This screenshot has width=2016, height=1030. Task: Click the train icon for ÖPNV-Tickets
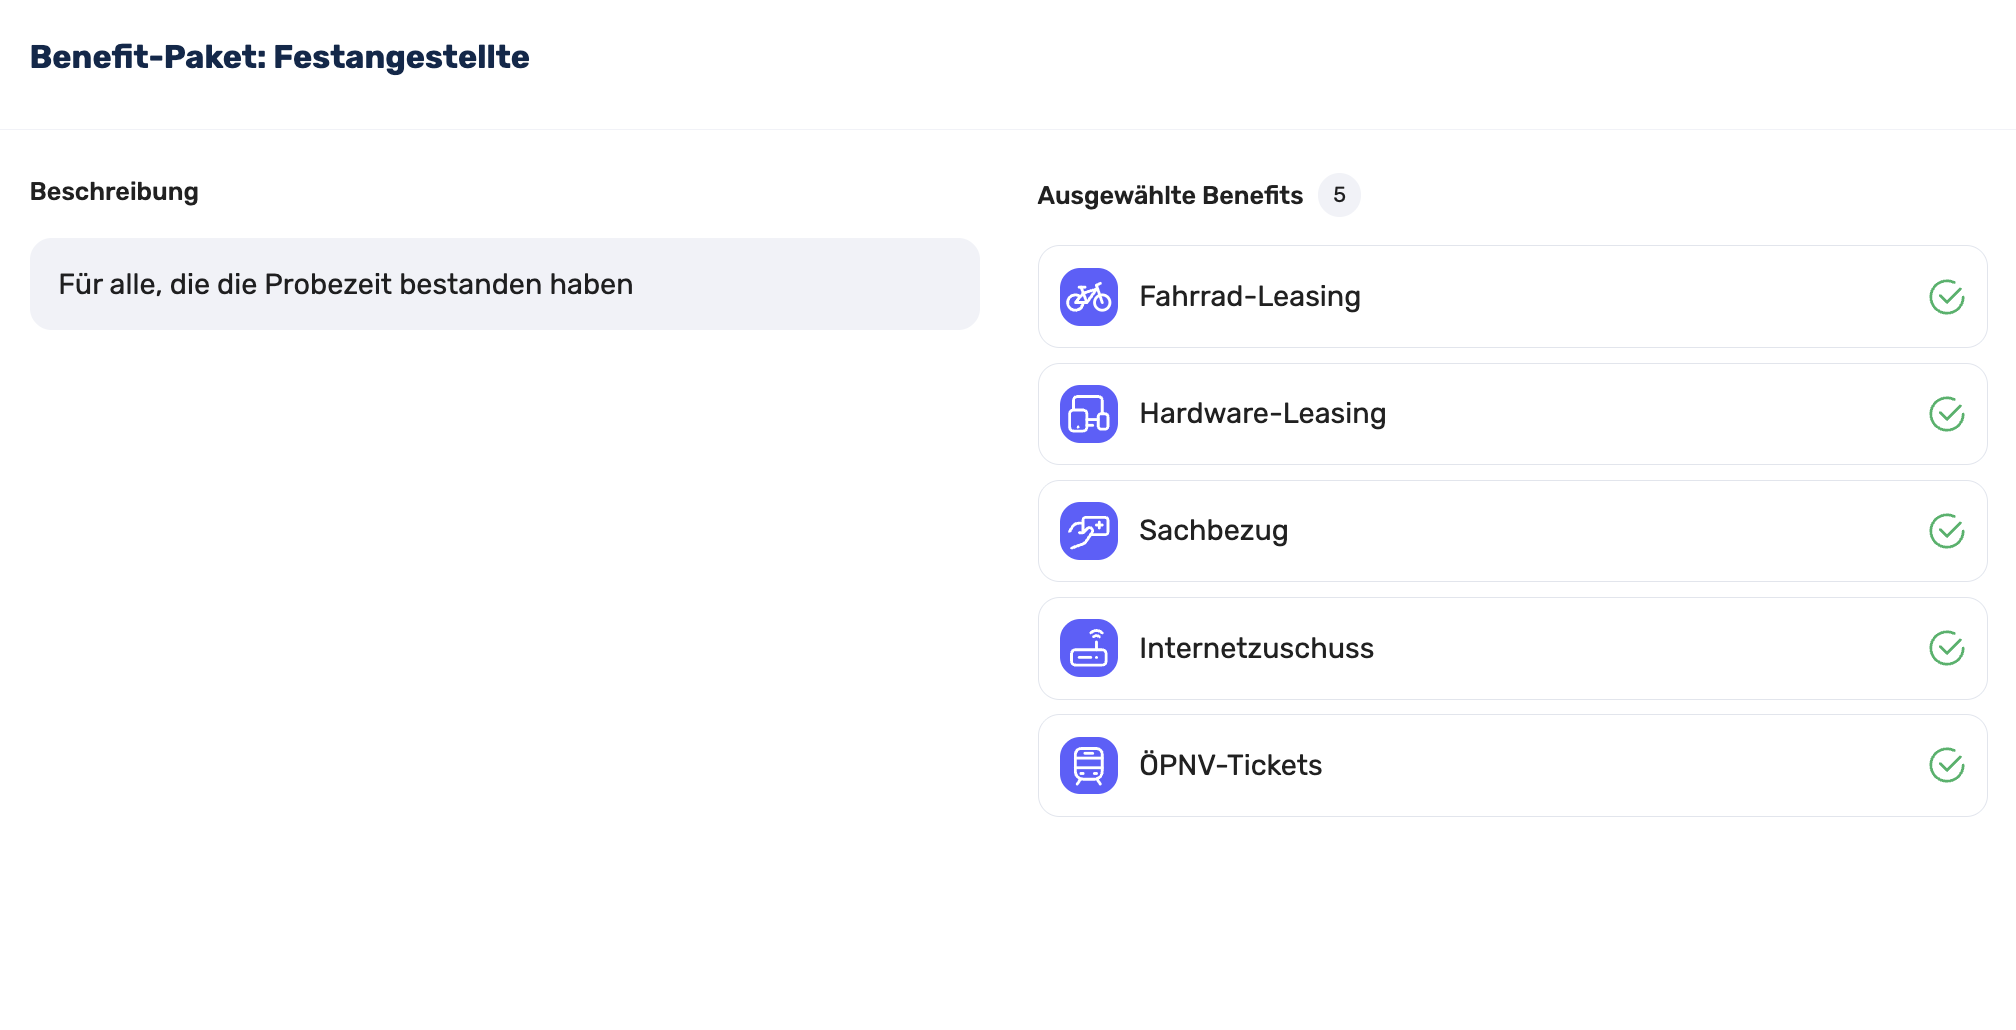(x=1088, y=765)
